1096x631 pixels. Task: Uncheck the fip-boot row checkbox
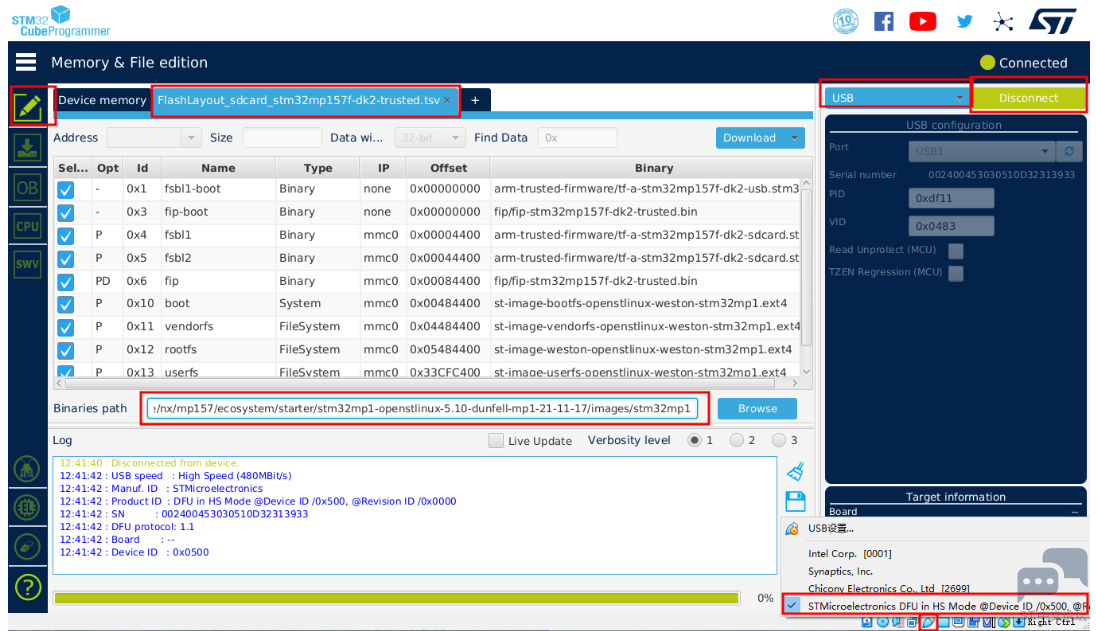click(x=66, y=212)
